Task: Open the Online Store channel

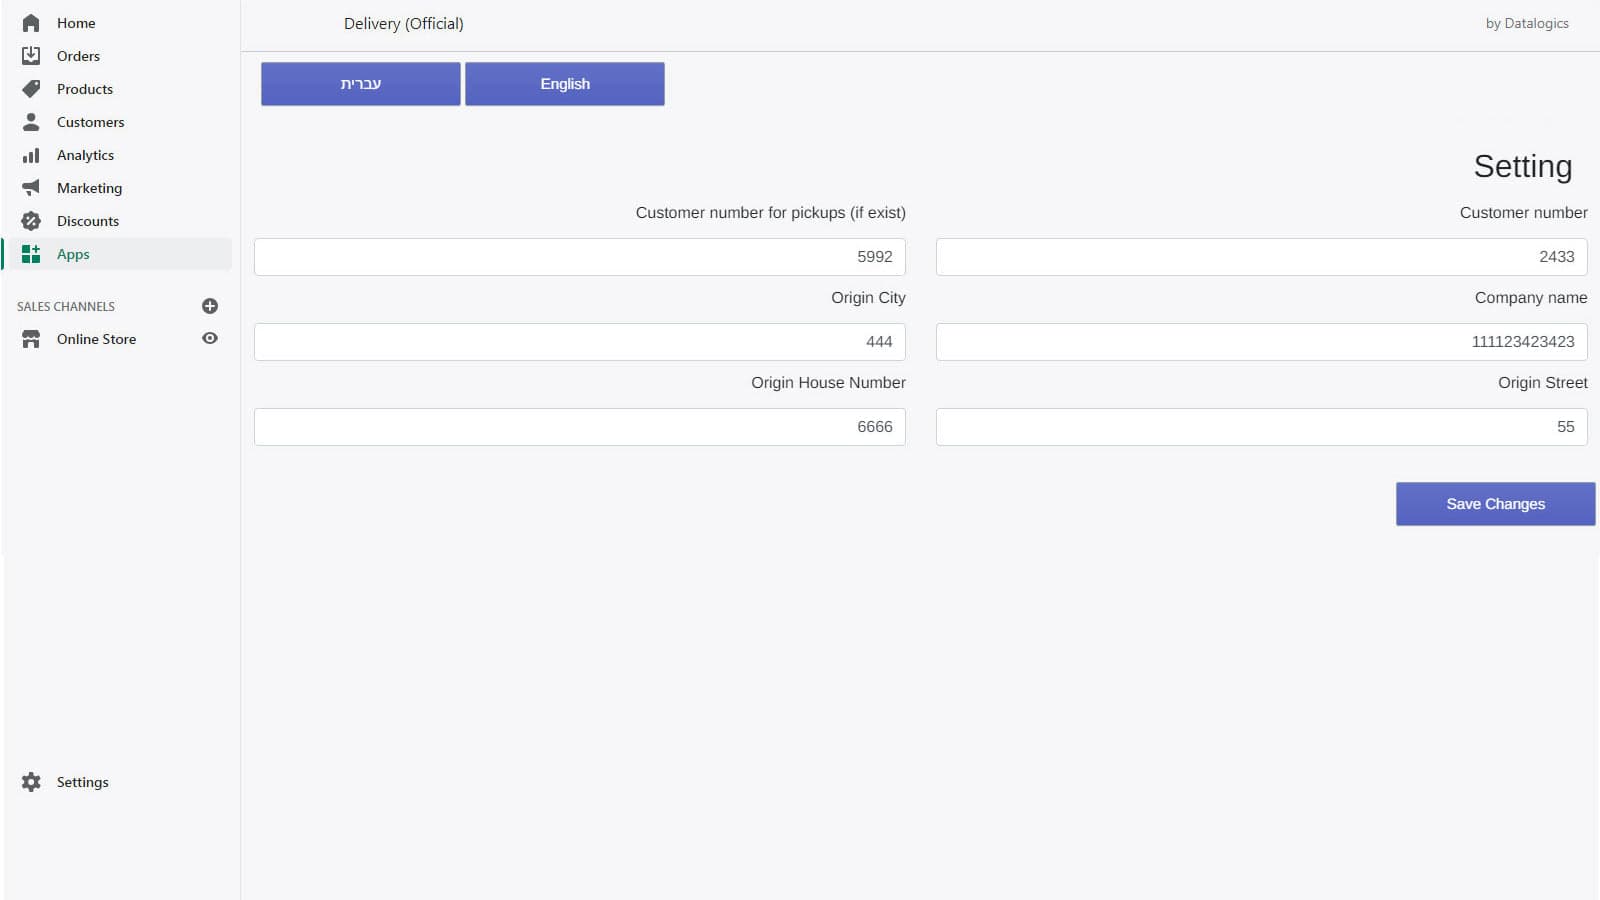Action: click(x=96, y=338)
